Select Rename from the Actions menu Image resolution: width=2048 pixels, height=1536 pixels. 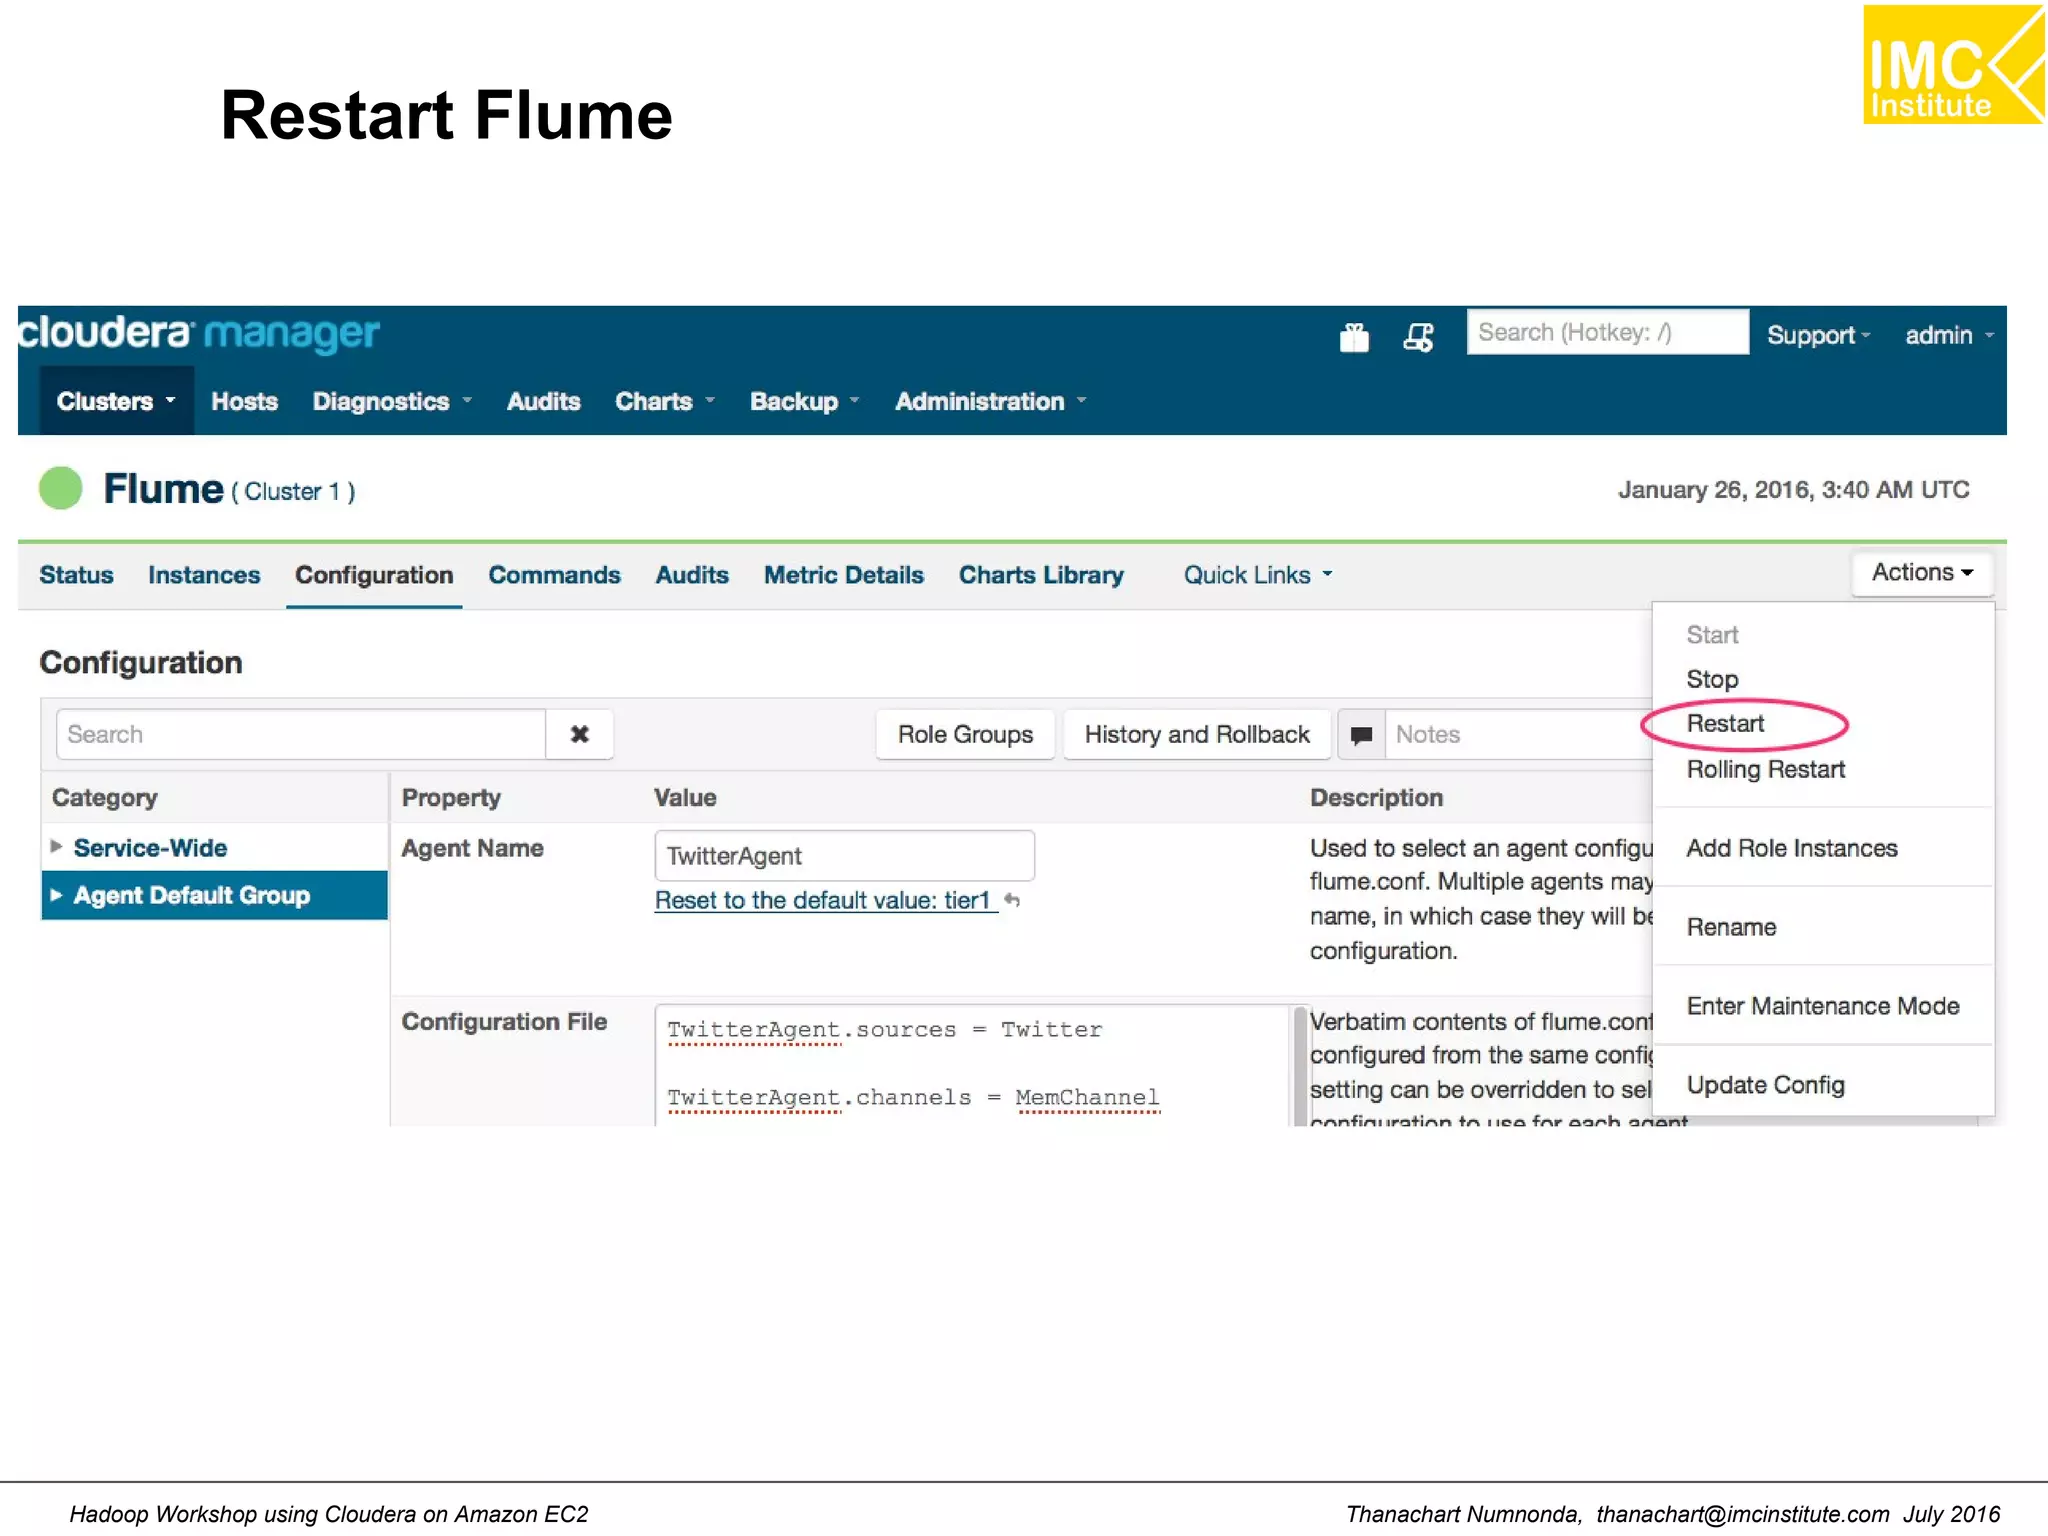point(1731,927)
